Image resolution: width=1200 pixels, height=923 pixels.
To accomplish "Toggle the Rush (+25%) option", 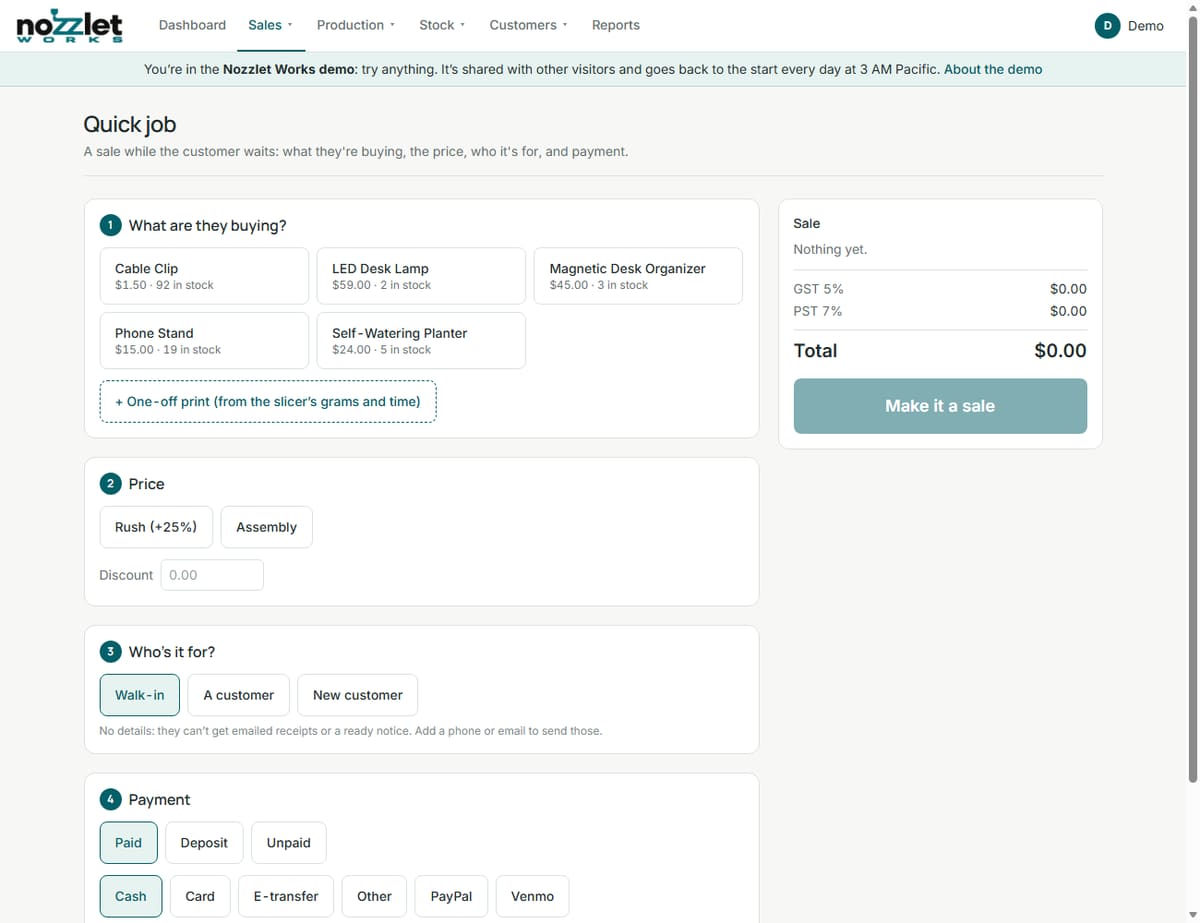I will (x=156, y=527).
